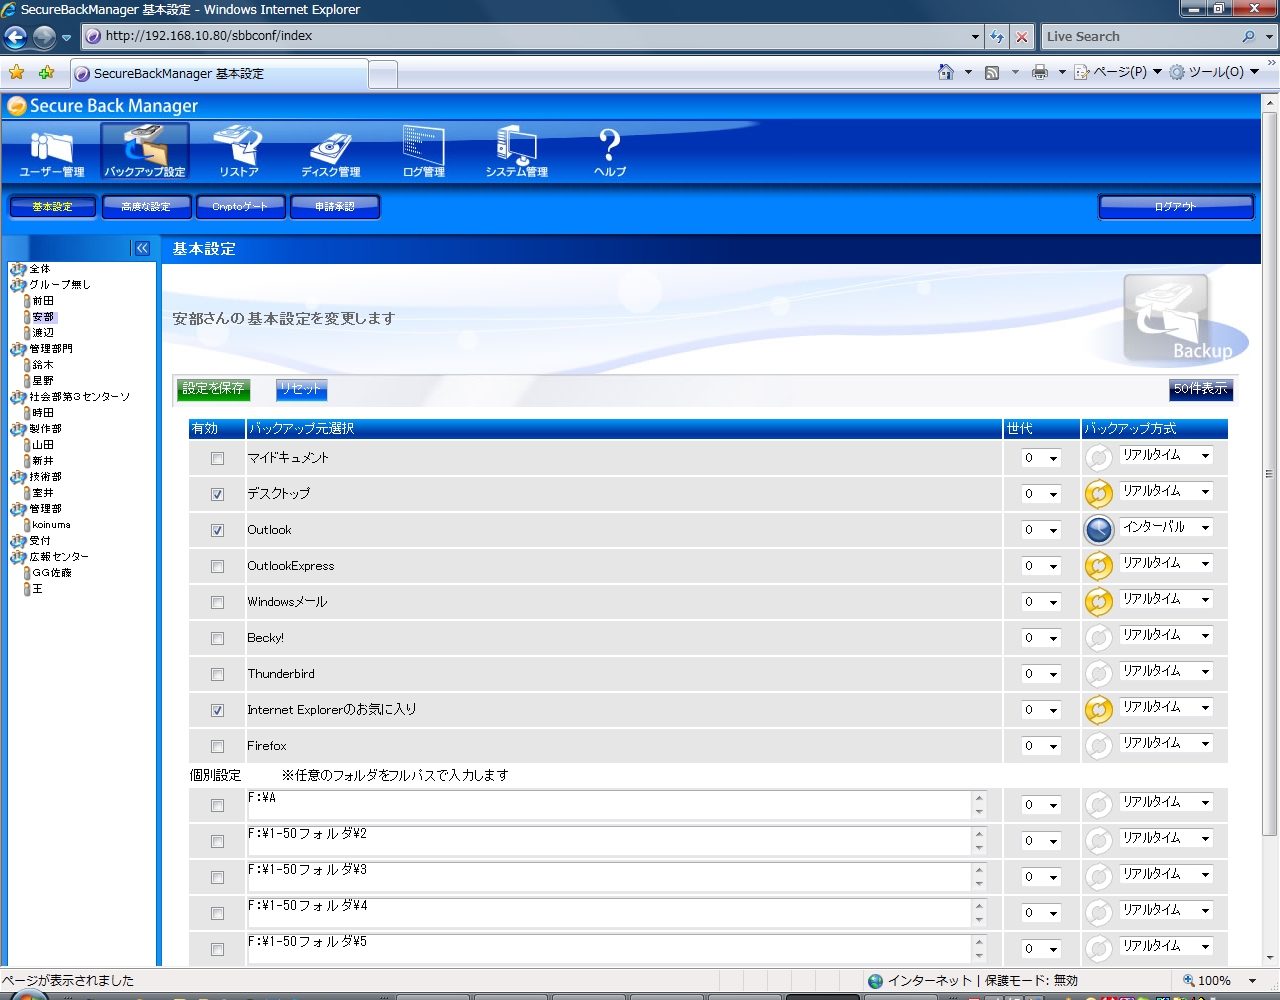Click the ログアウト button

(x=1175, y=206)
